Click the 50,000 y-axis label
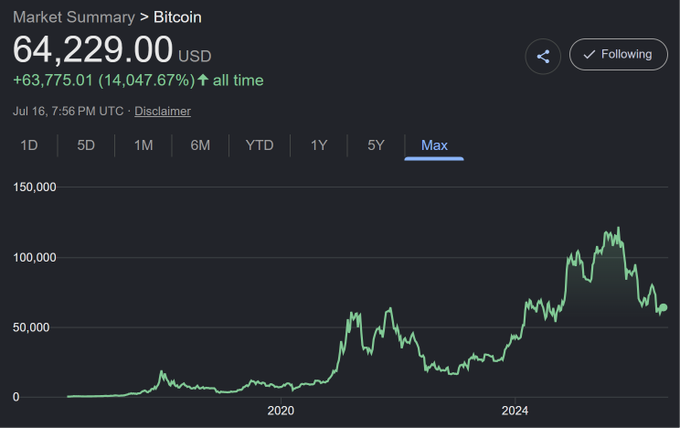Image resolution: width=680 pixels, height=428 pixels. [31, 327]
